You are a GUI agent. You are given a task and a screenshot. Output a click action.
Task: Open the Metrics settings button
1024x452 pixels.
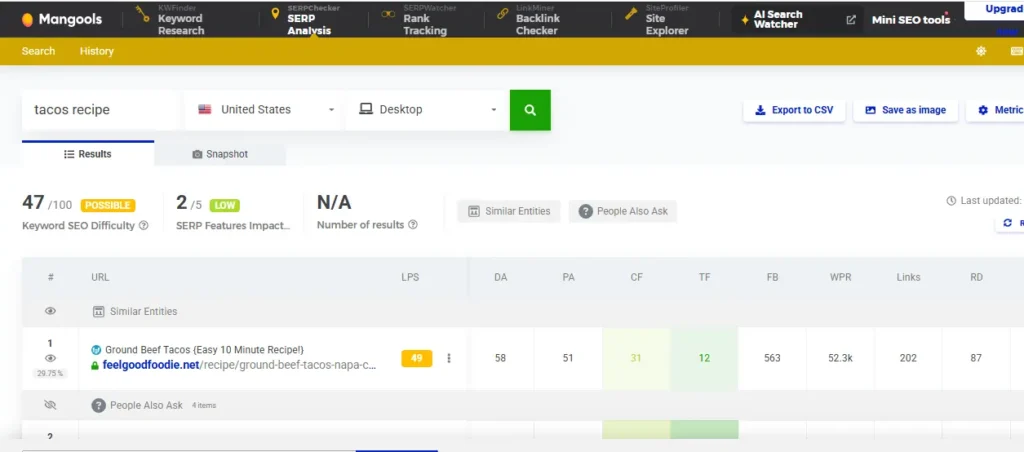point(995,110)
